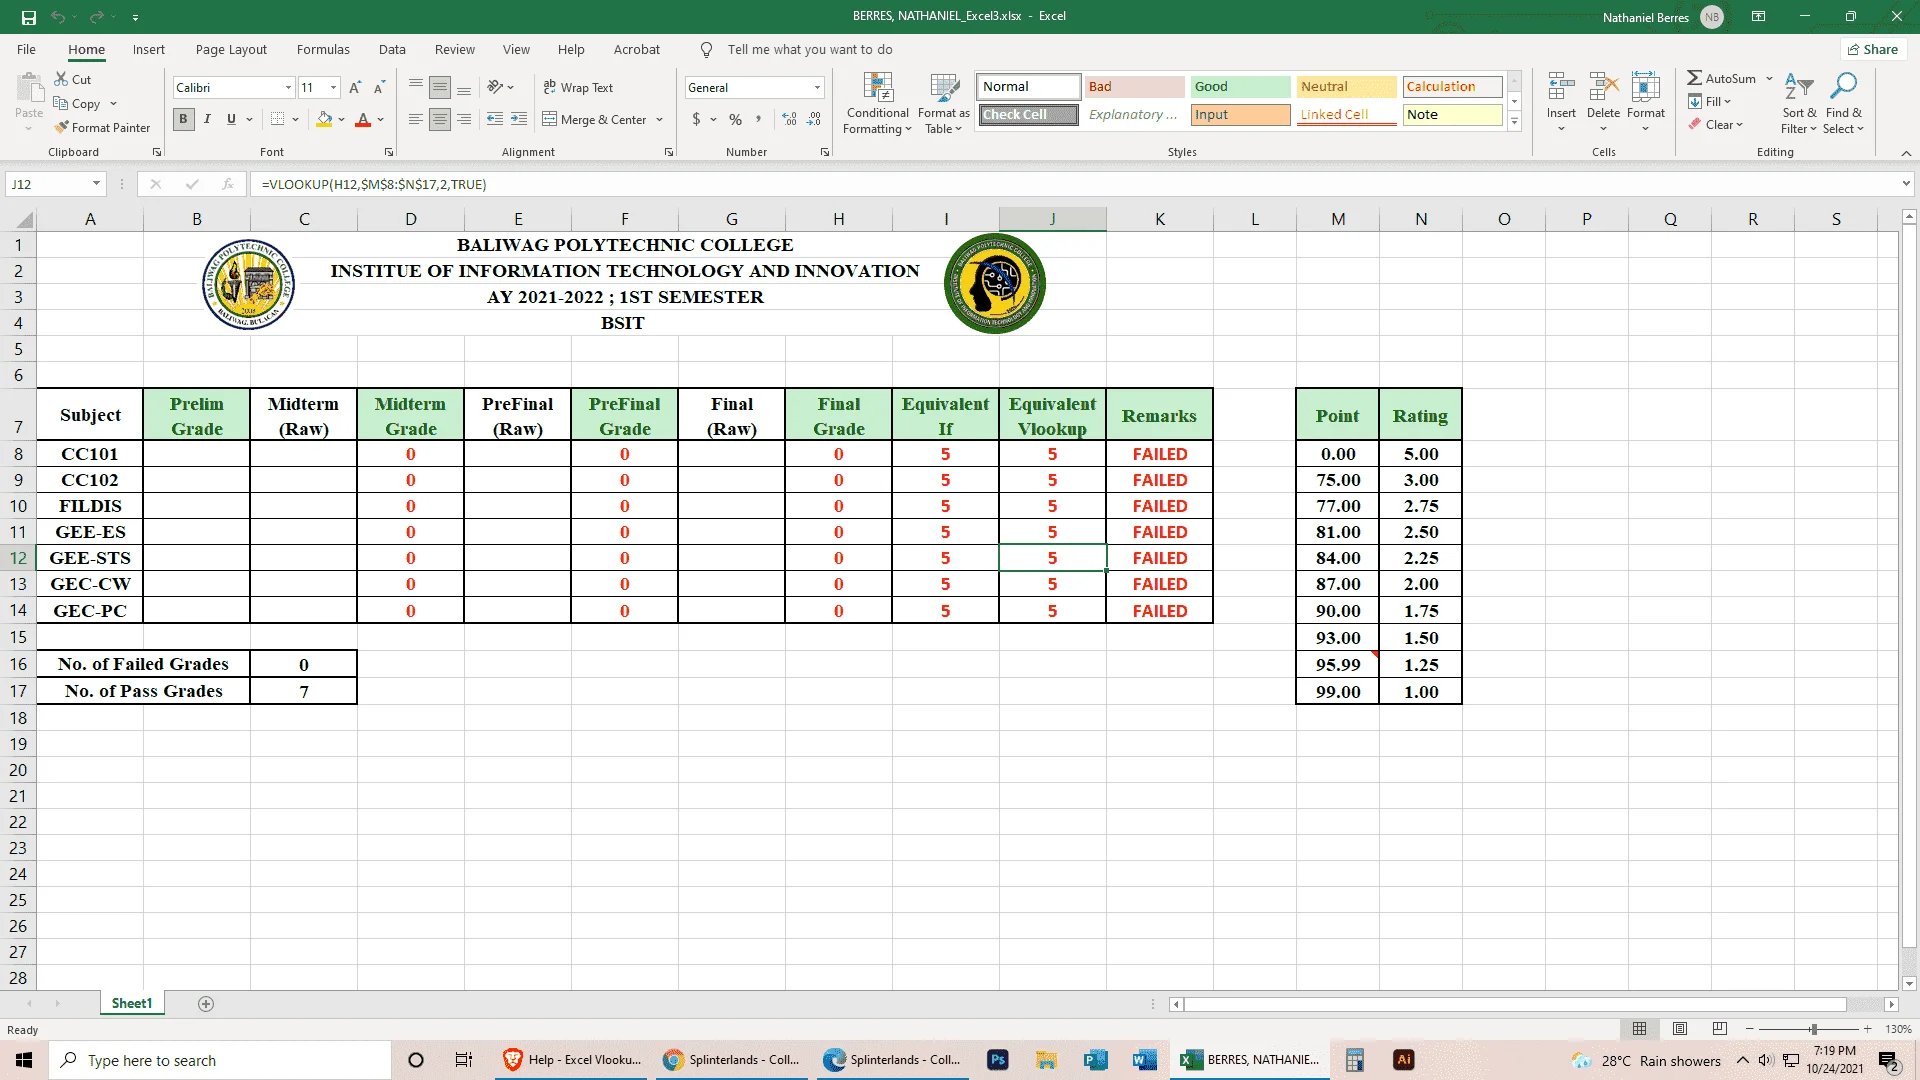Apply the Good cell style
This screenshot has width=1920, height=1080.
(1240, 87)
